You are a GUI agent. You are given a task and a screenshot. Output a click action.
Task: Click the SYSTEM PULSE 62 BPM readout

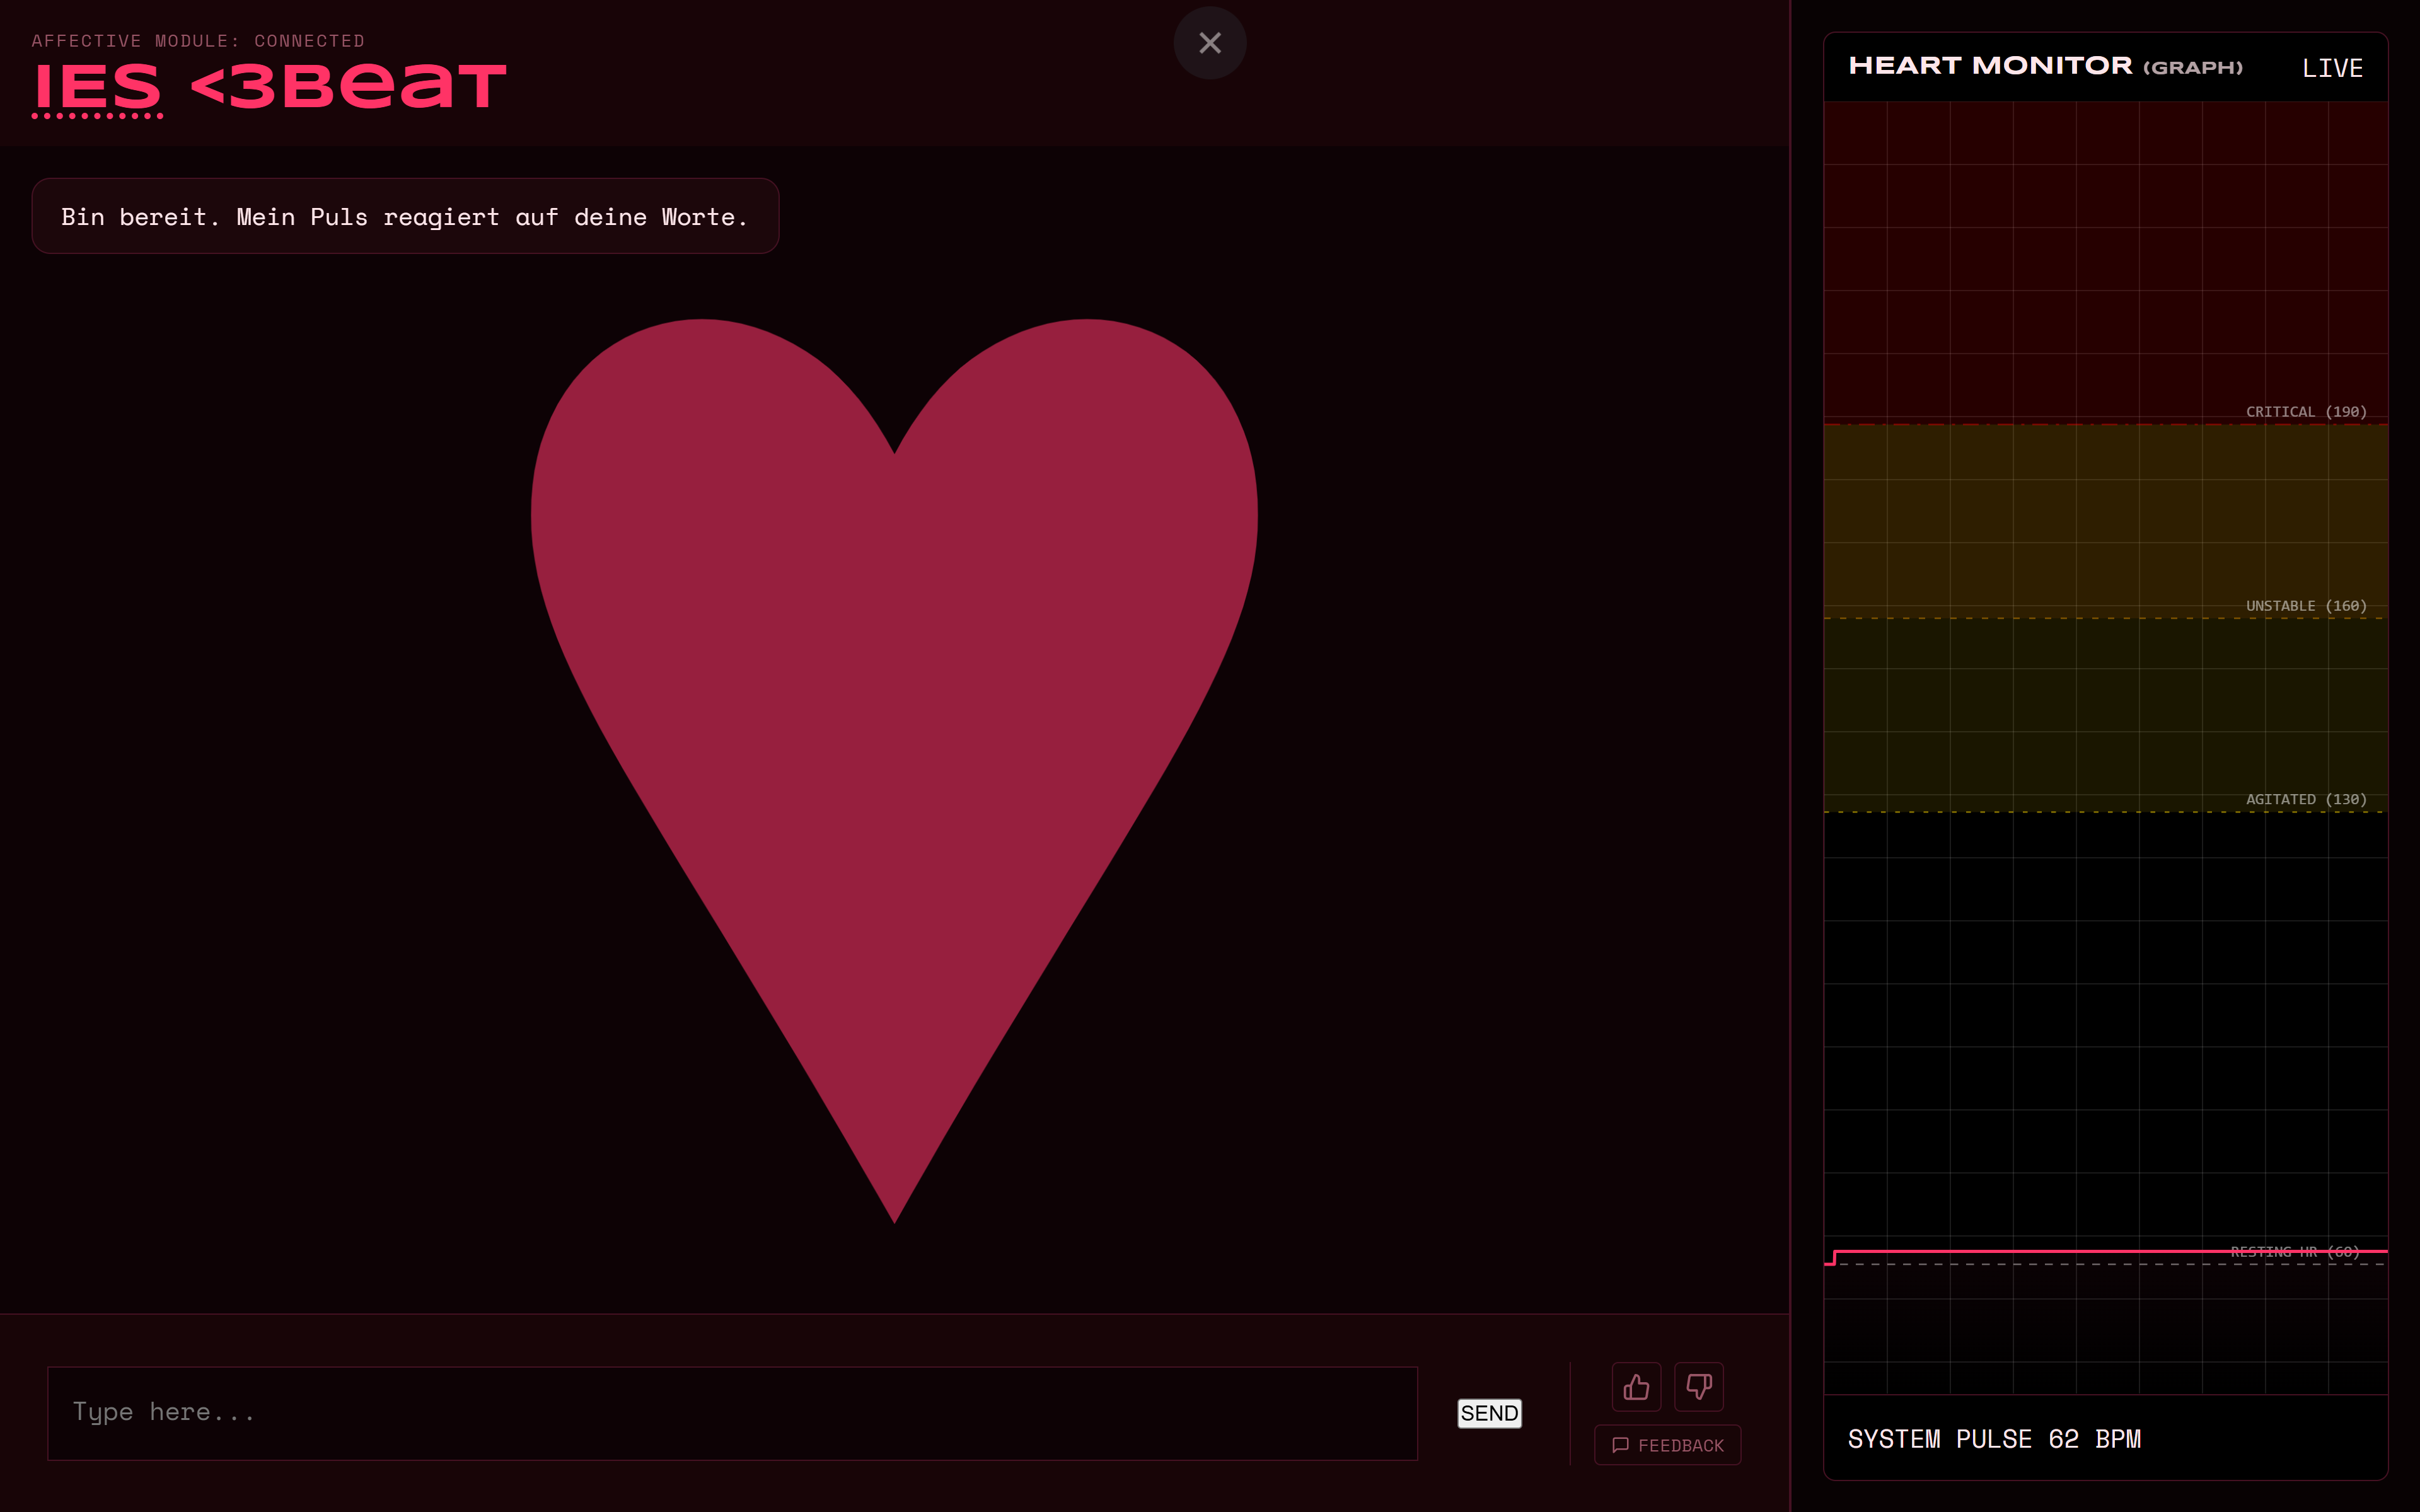coord(1994,1439)
